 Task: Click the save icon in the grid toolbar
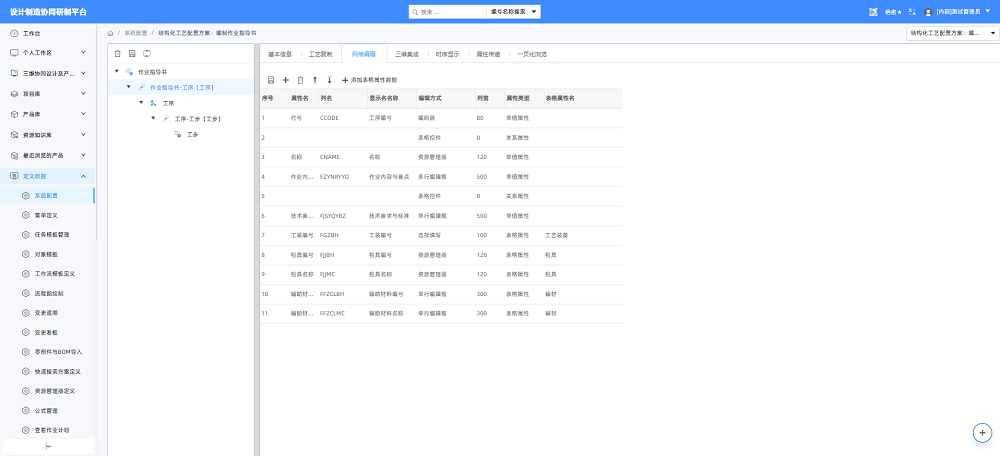(x=271, y=80)
